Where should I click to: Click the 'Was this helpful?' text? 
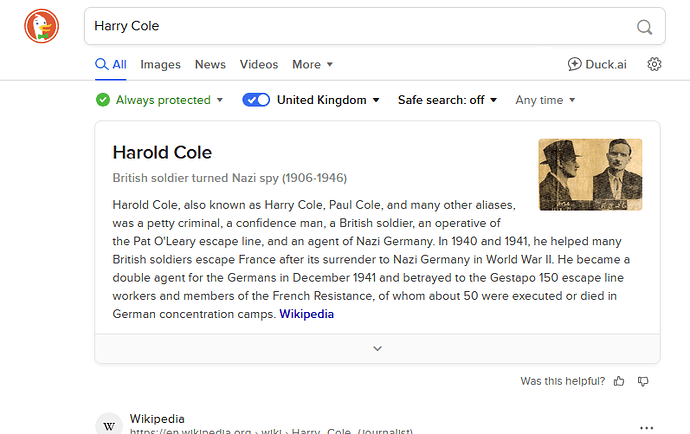click(x=562, y=381)
